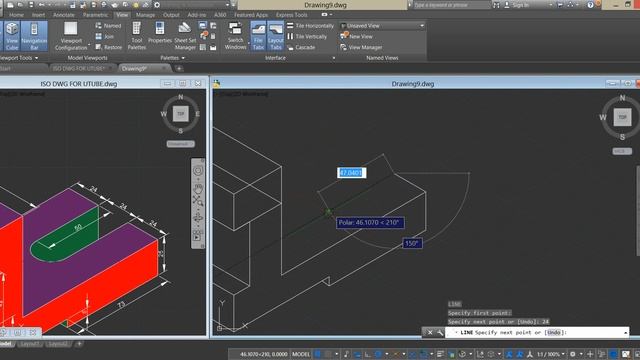Toggle grid display in status bar
The image size is (640, 360).
[318, 354]
